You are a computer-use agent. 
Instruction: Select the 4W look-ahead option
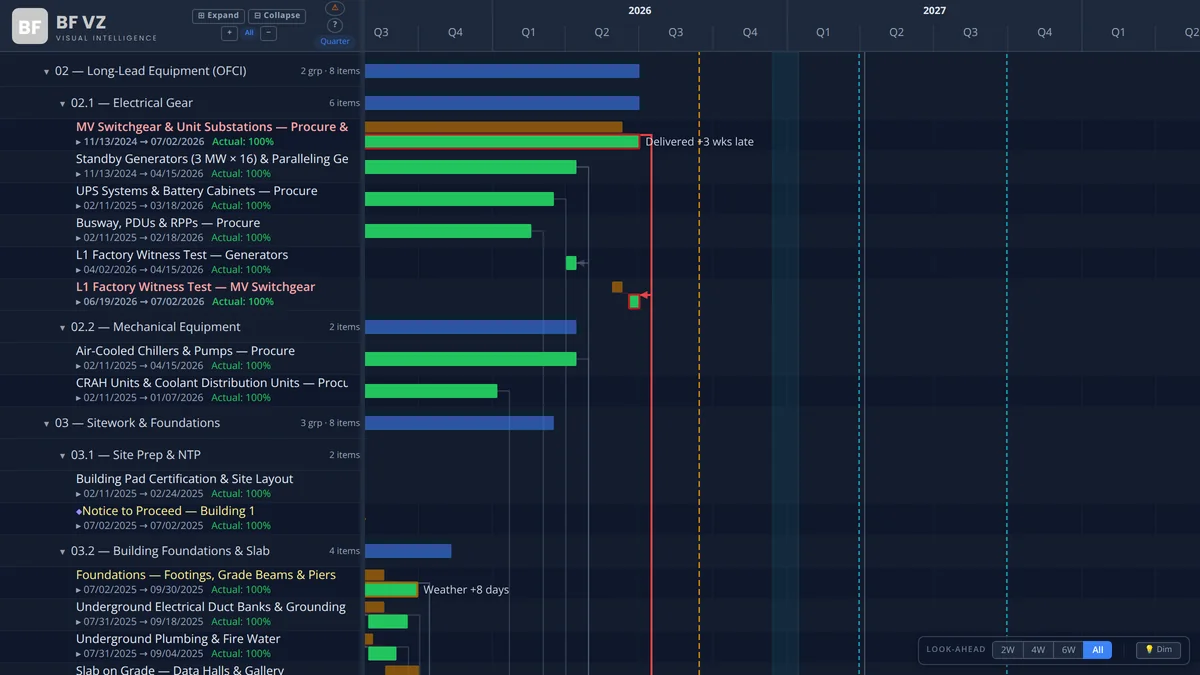(x=1038, y=650)
